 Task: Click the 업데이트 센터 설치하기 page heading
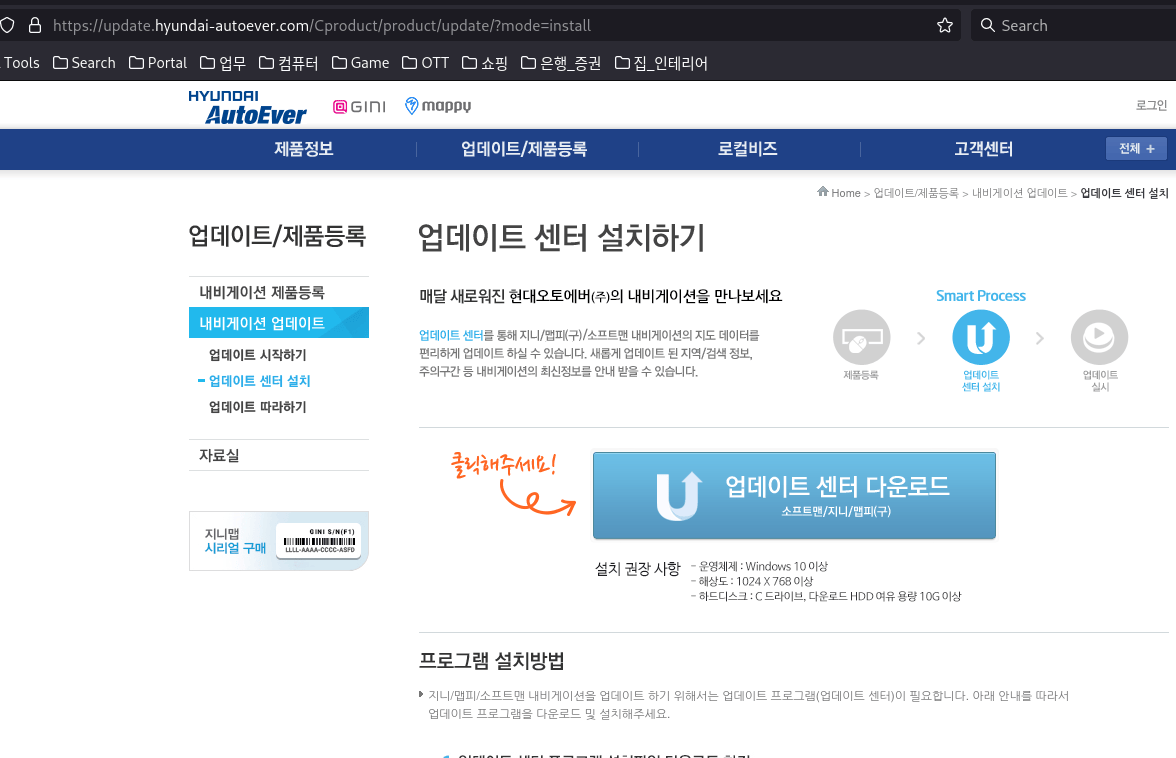click(x=561, y=238)
